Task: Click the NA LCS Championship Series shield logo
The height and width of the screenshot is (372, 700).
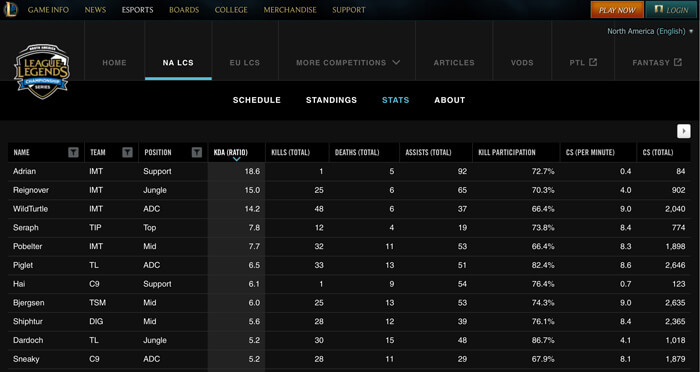Action: [42, 71]
